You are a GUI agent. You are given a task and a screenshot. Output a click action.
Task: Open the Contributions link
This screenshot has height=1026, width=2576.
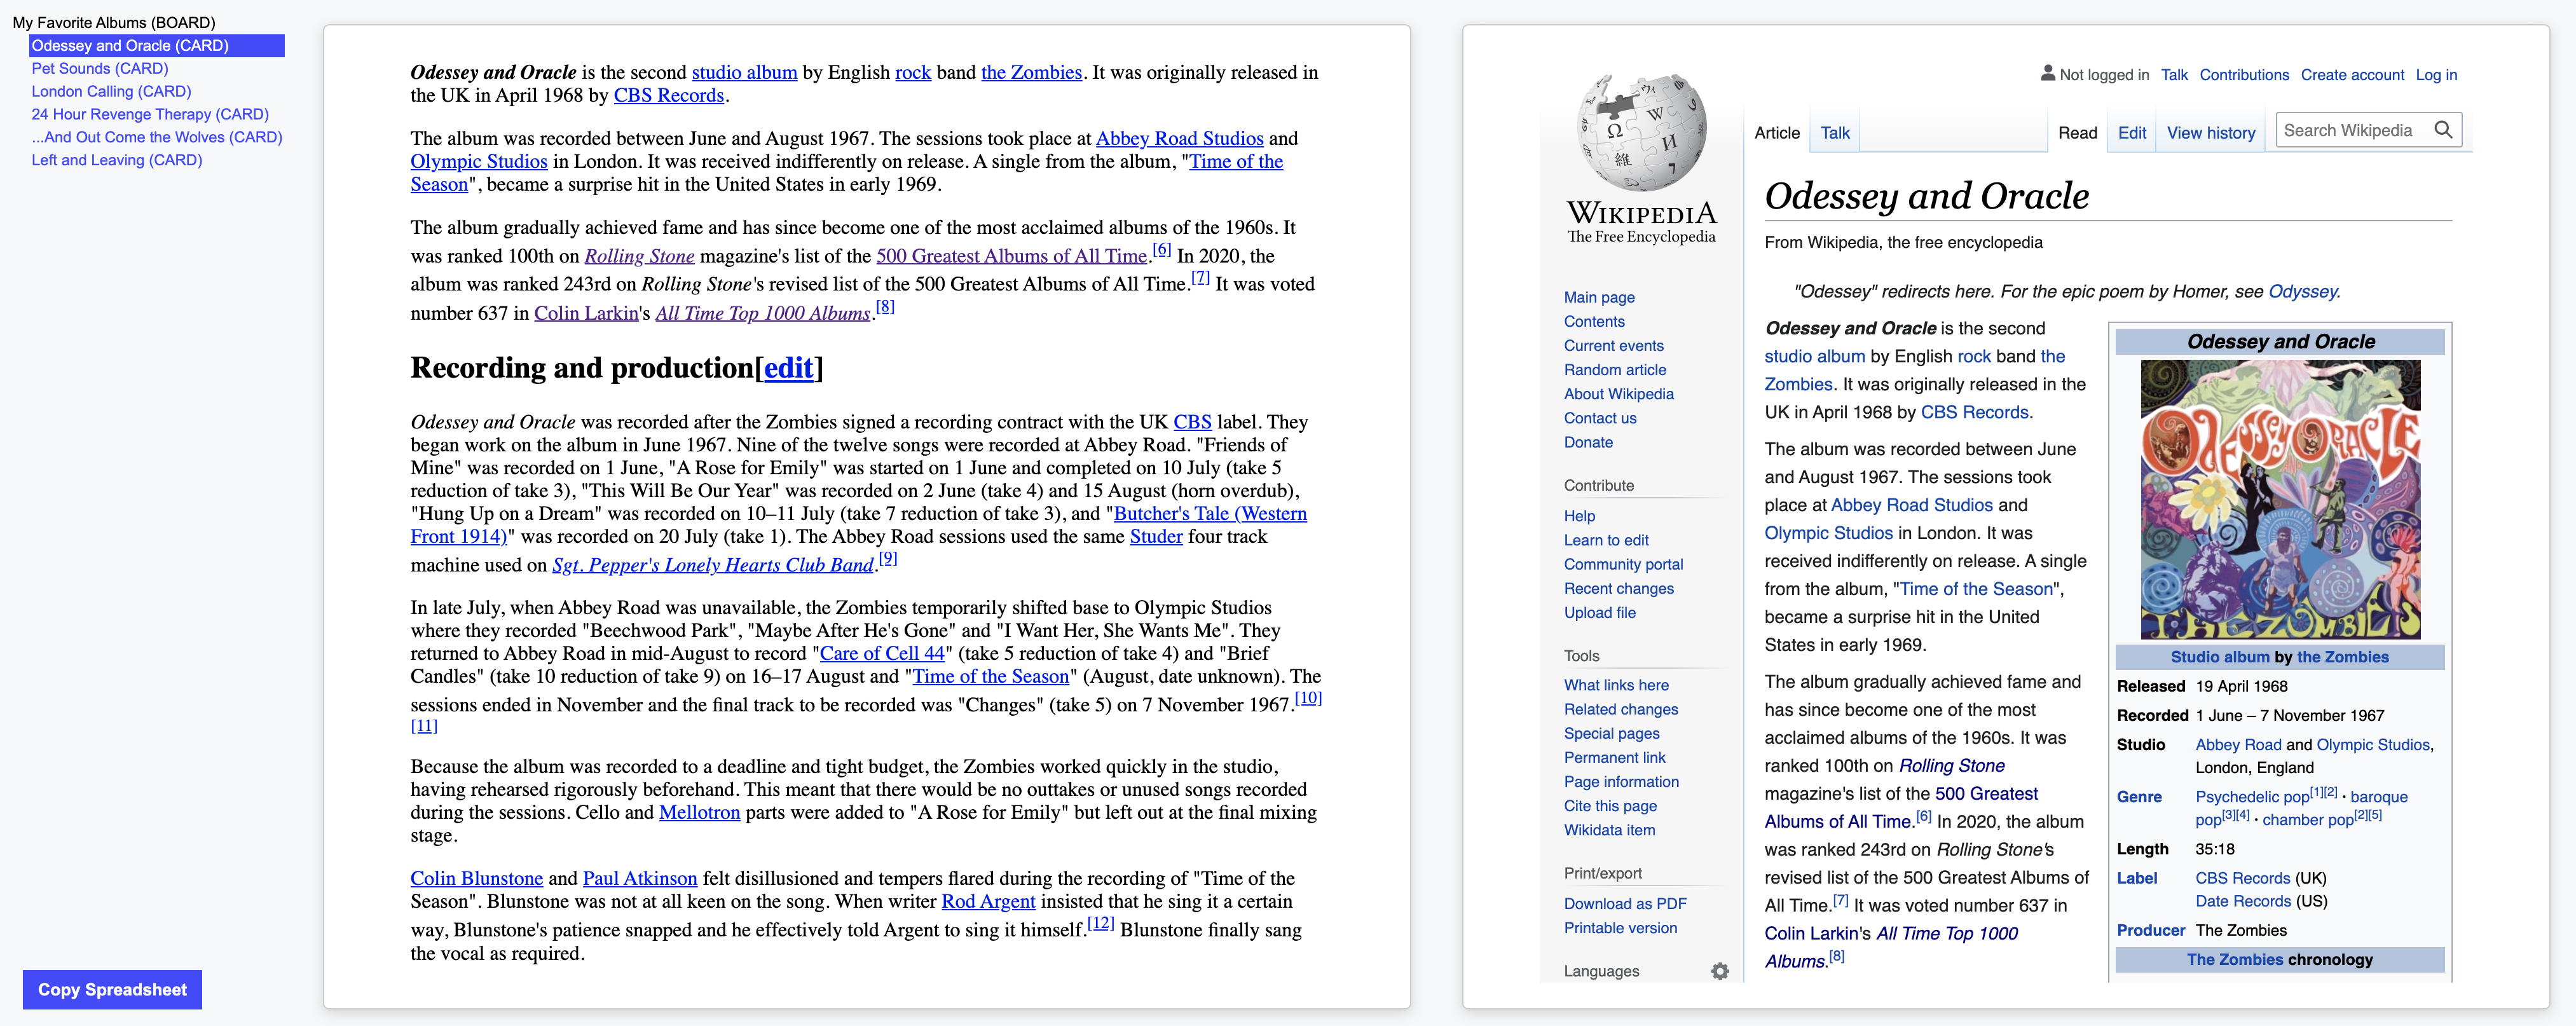(x=2243, y=75)
